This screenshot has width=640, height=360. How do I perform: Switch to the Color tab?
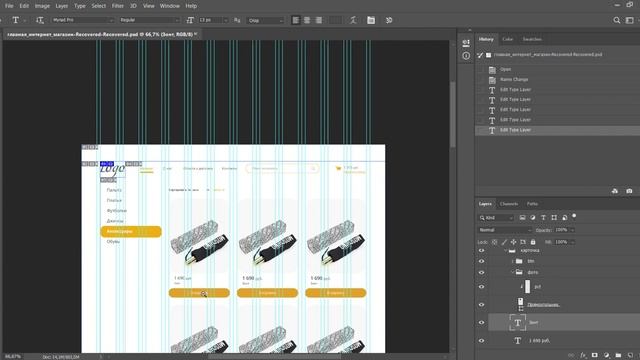[x=507, y=39]
